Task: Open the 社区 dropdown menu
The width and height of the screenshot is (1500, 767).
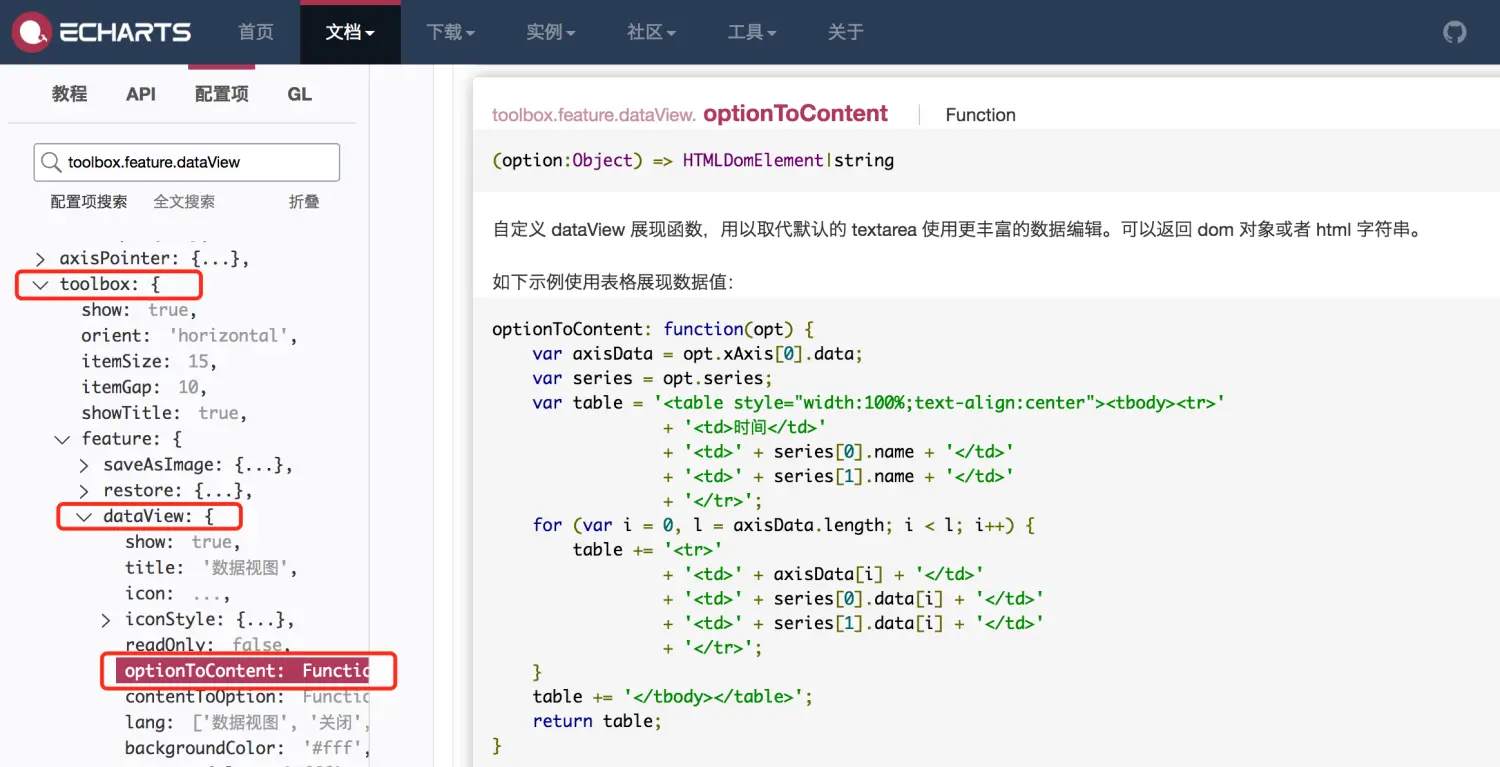Action: [x=651, y=32]
